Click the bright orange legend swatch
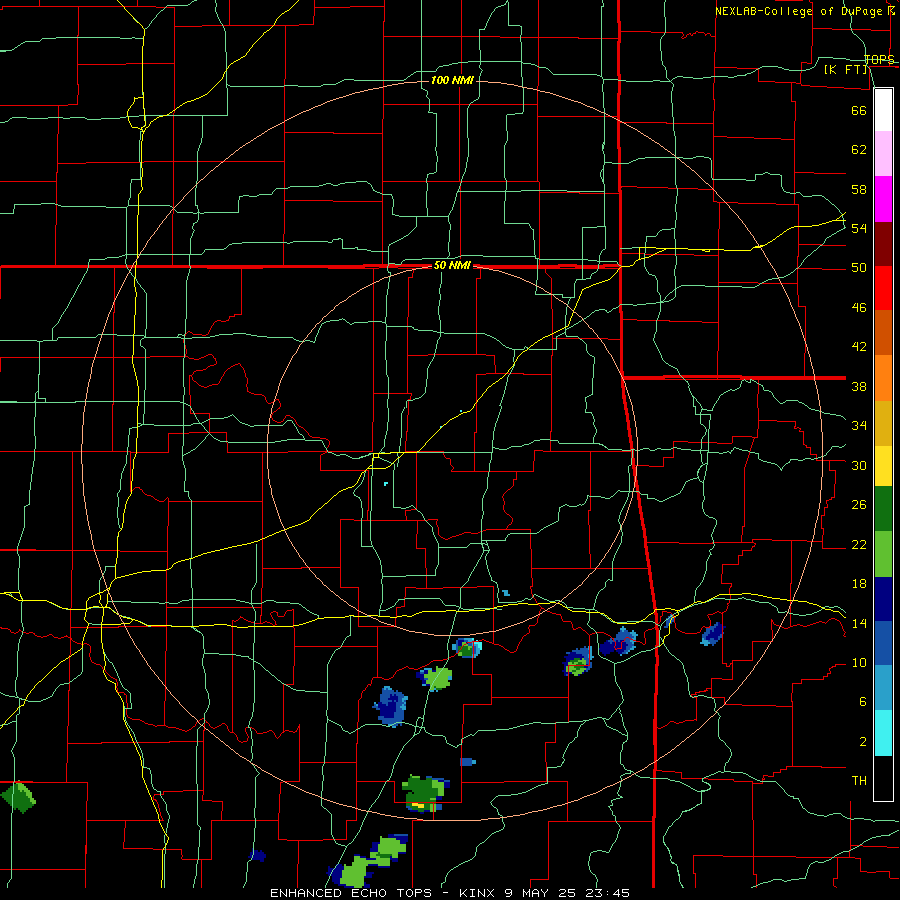This screenshot has height=900, width=900. pos(883,378)
